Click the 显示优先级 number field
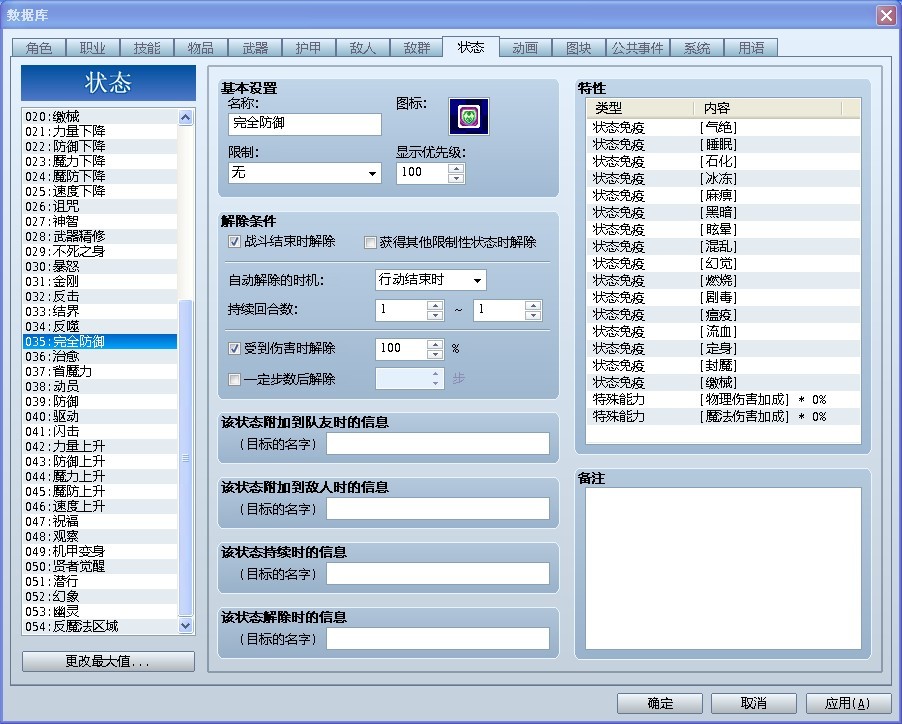Viewport: 902px width, 724px height. coord(423,173)
